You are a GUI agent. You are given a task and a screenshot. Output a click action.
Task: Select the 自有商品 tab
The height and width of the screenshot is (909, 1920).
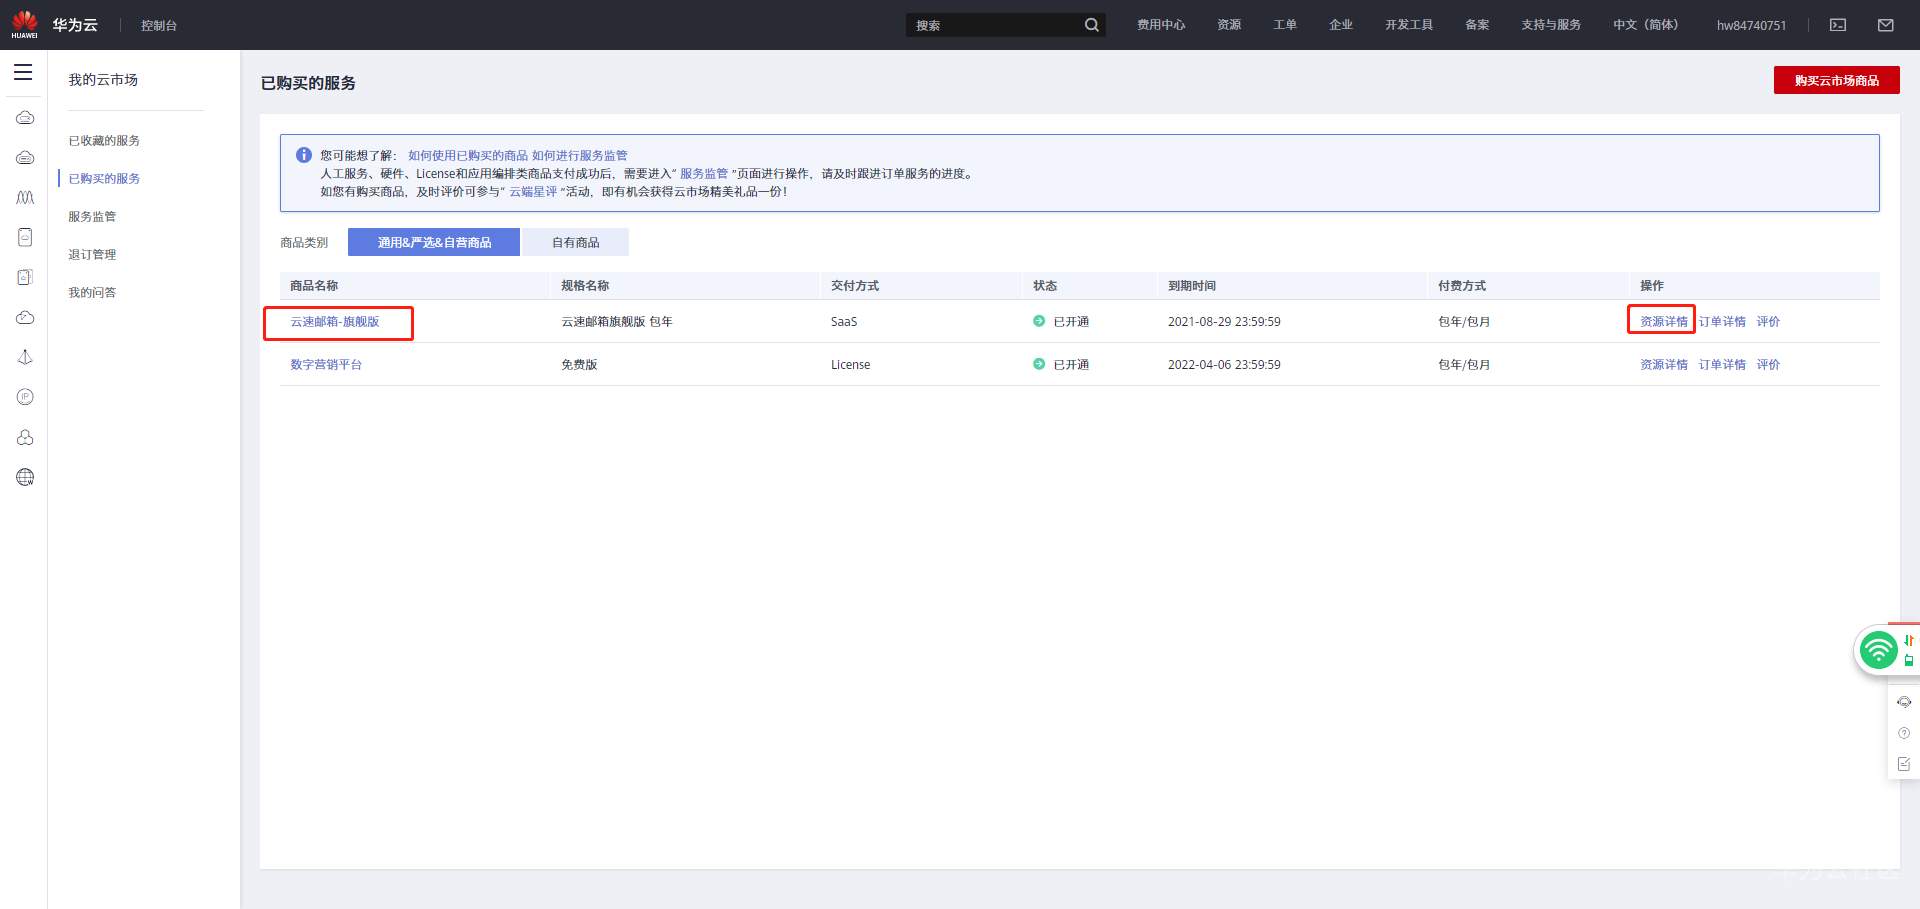coord(576,242)
